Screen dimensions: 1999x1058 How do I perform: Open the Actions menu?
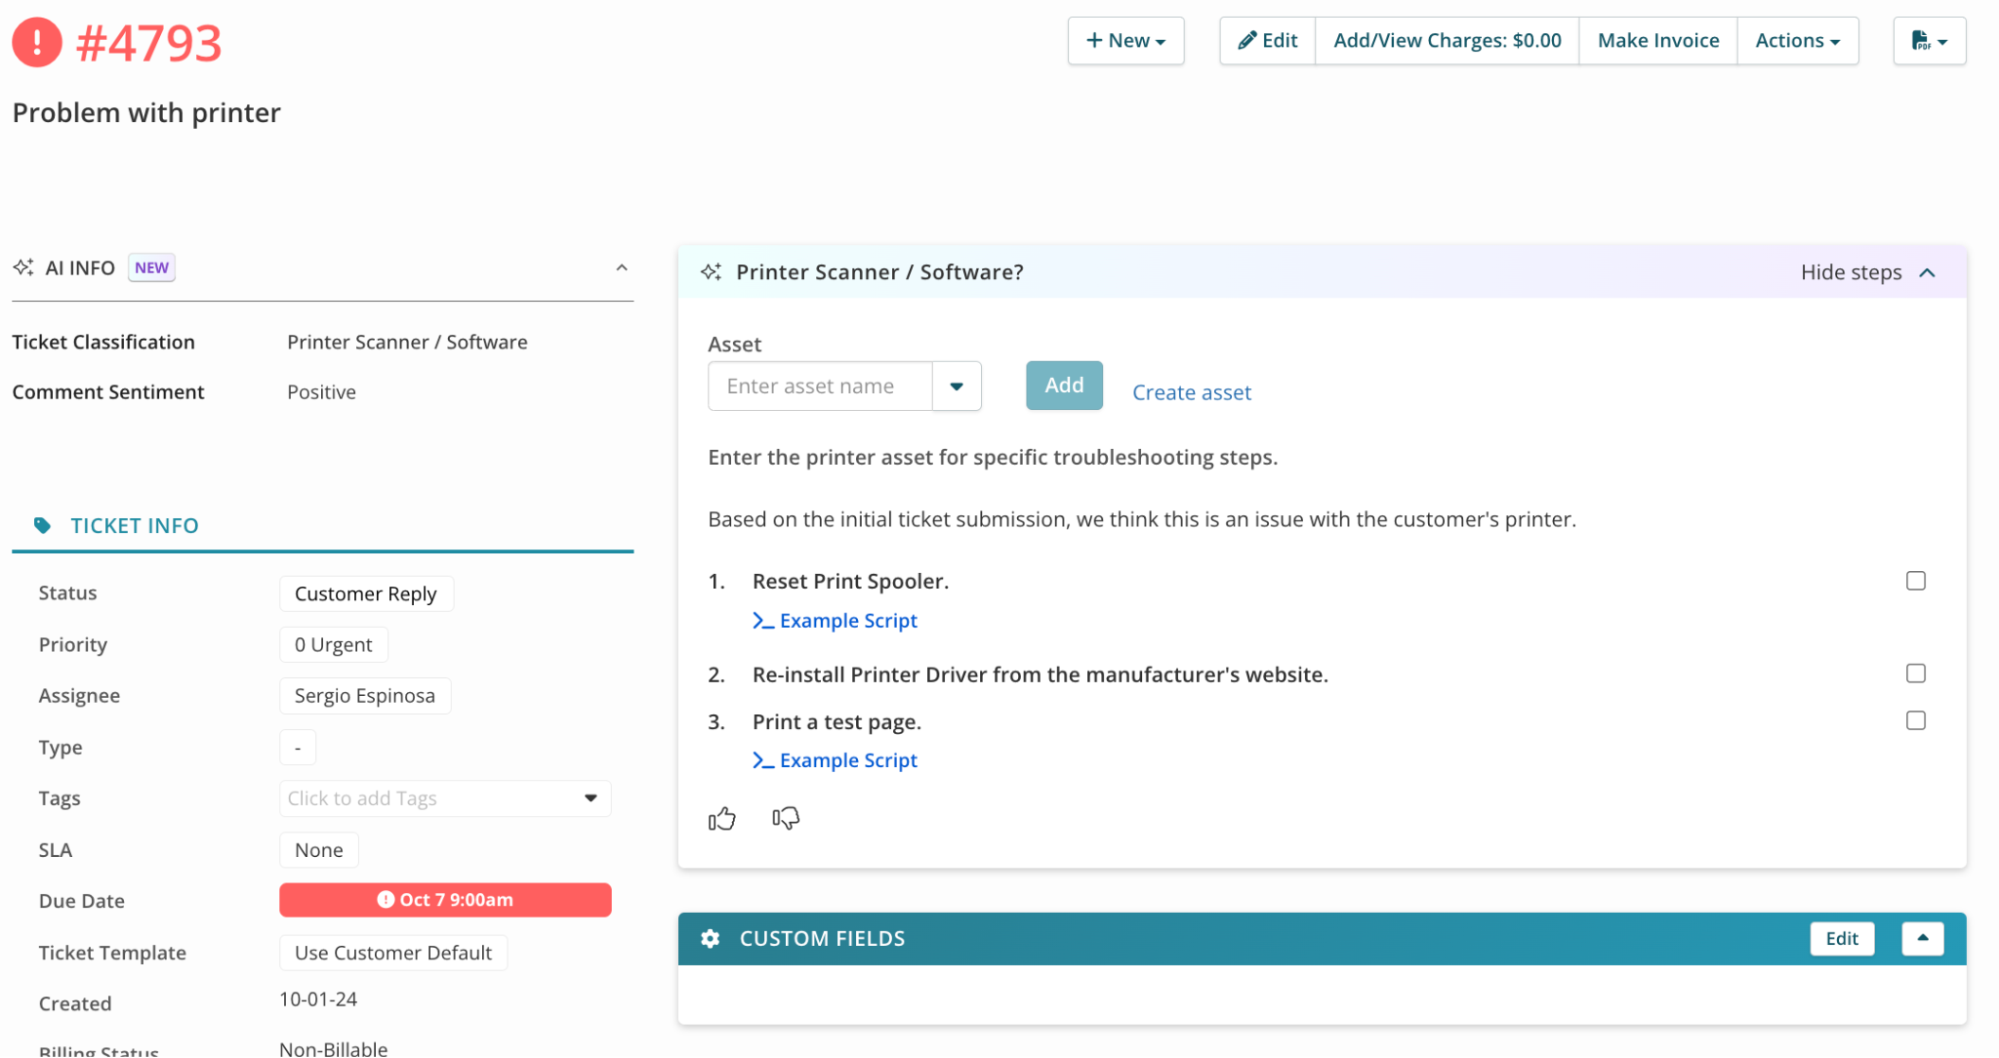[1797, 41]
